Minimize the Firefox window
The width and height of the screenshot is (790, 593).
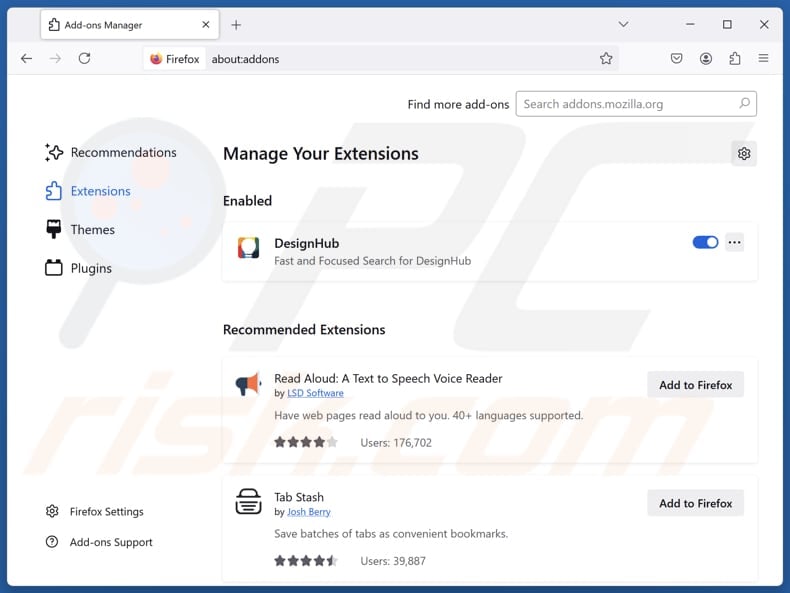coord(690,24)
